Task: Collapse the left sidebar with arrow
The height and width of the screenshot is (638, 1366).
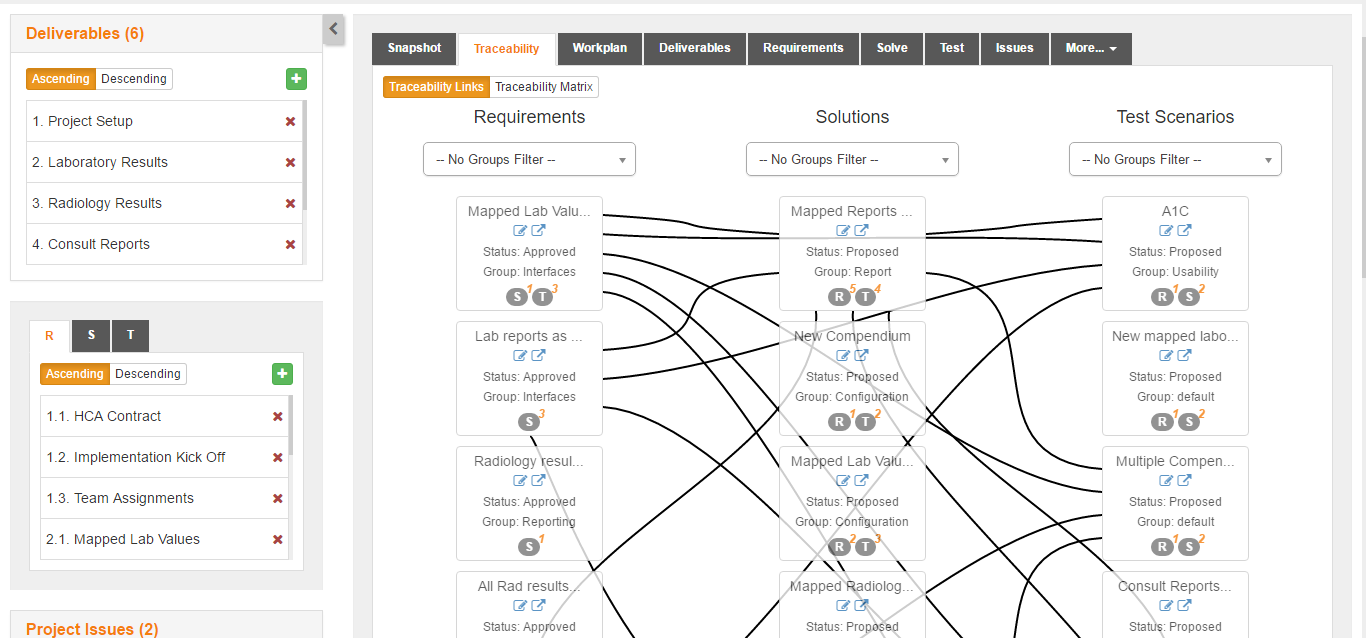Action: (x=334, y=30)
